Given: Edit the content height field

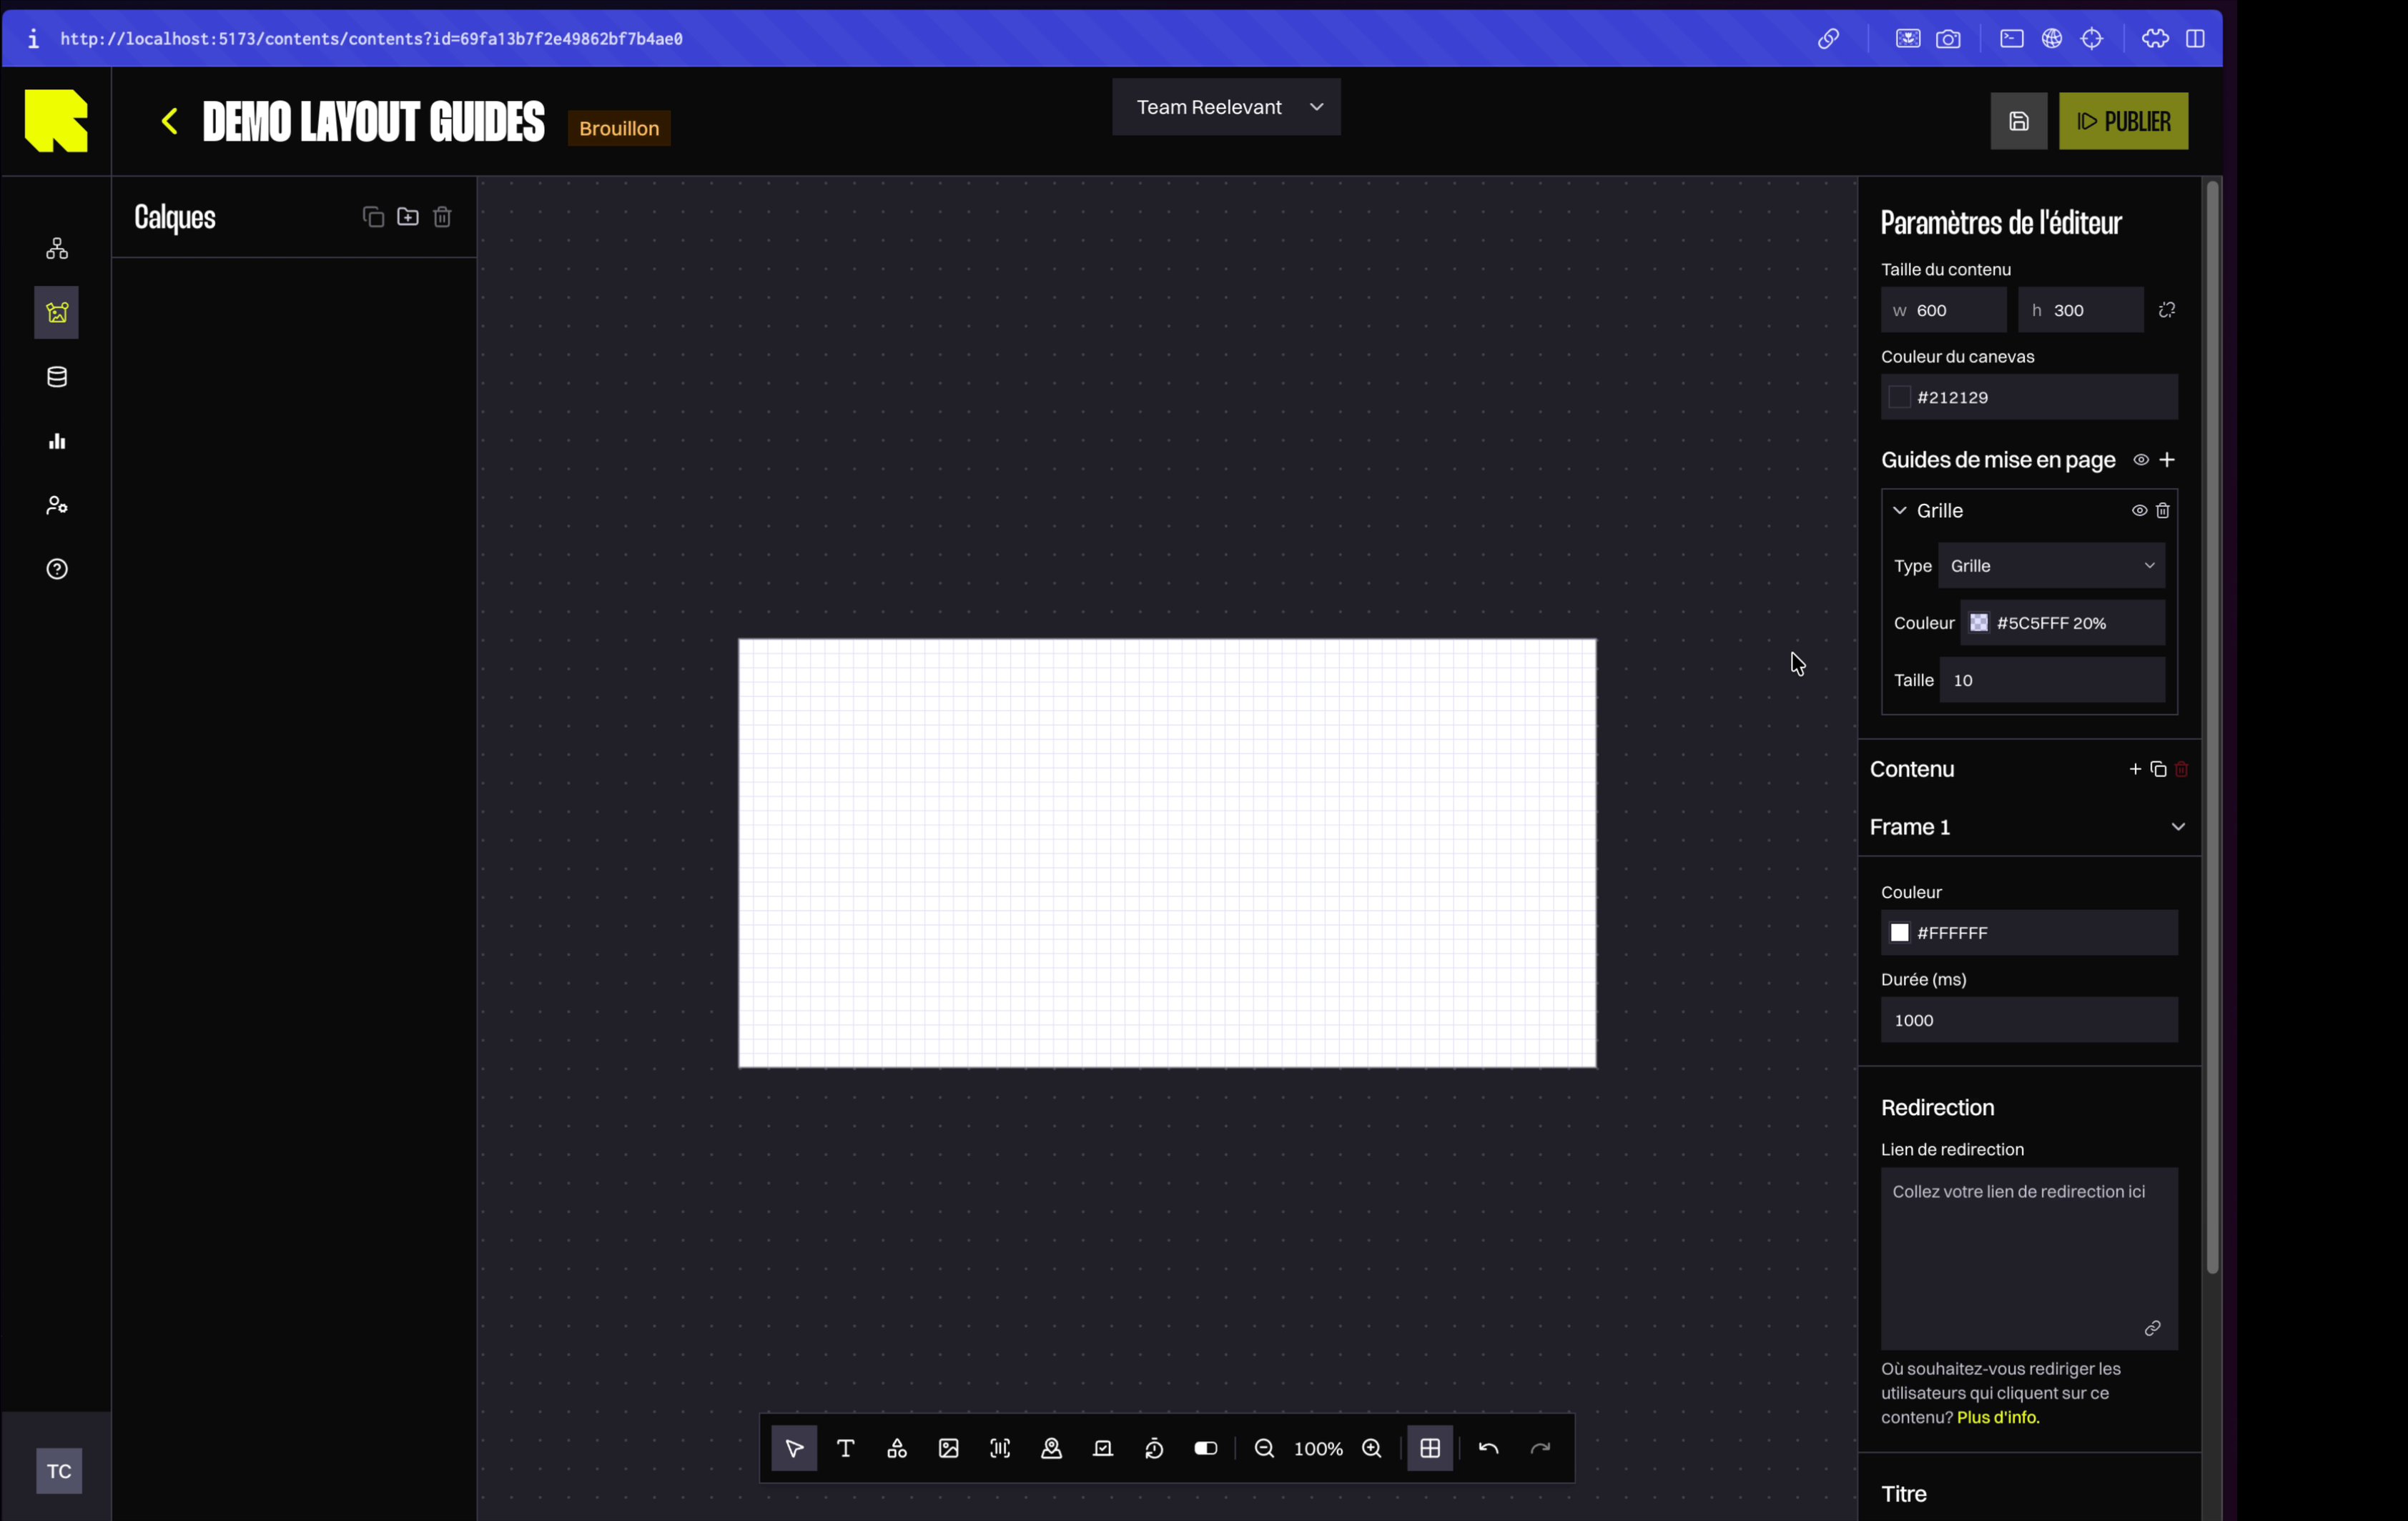Looking at the screenshot, I should (x=2081, y=310).
